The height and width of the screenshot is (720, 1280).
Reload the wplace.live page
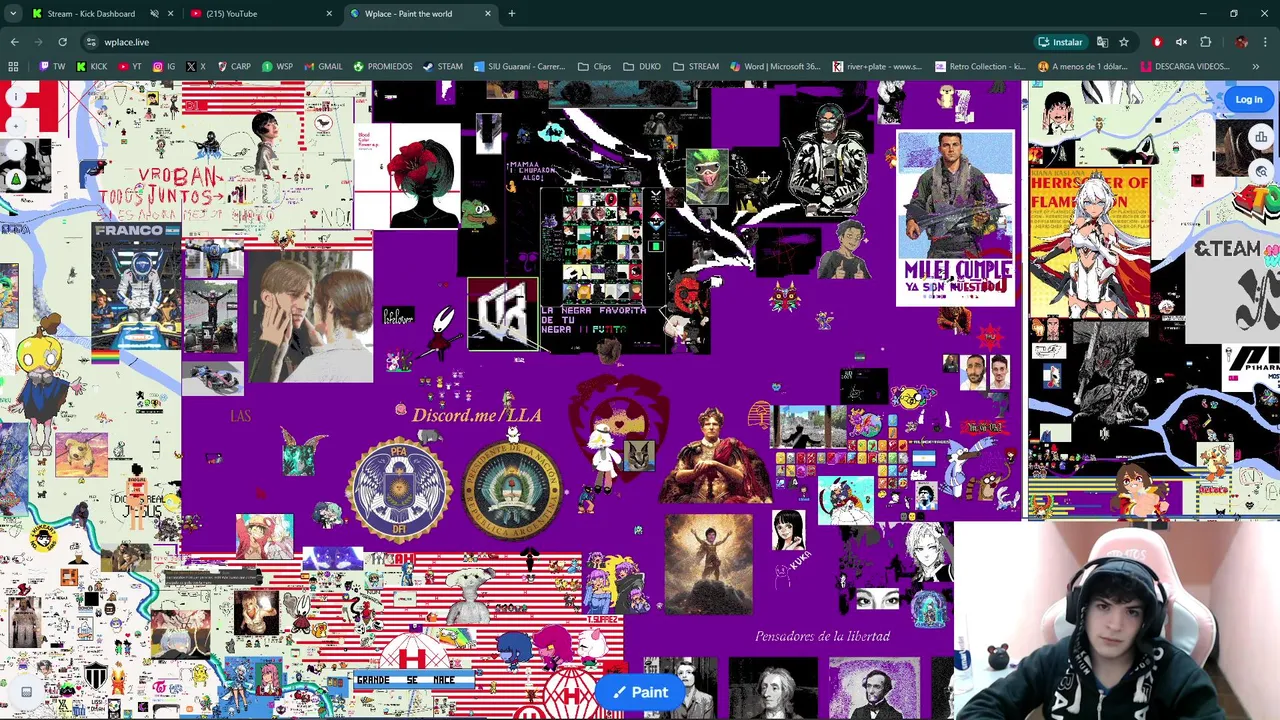click(62, 42)
